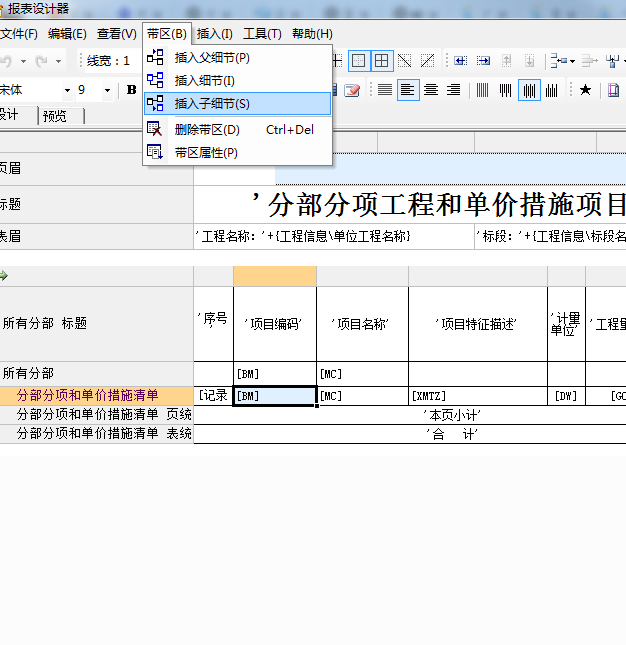Choose 插入细节(I) from the menu
Viewport: 626px width, 645px height.
[238, 81]
